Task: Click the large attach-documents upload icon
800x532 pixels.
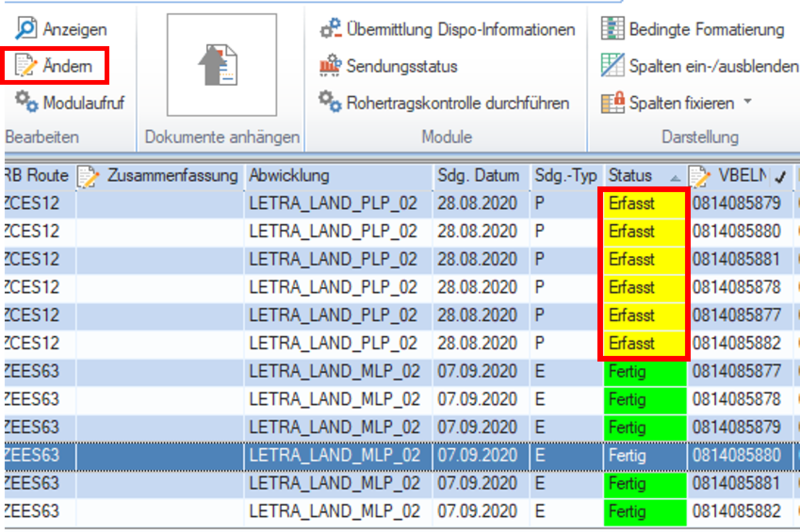Action: (218, 65)
